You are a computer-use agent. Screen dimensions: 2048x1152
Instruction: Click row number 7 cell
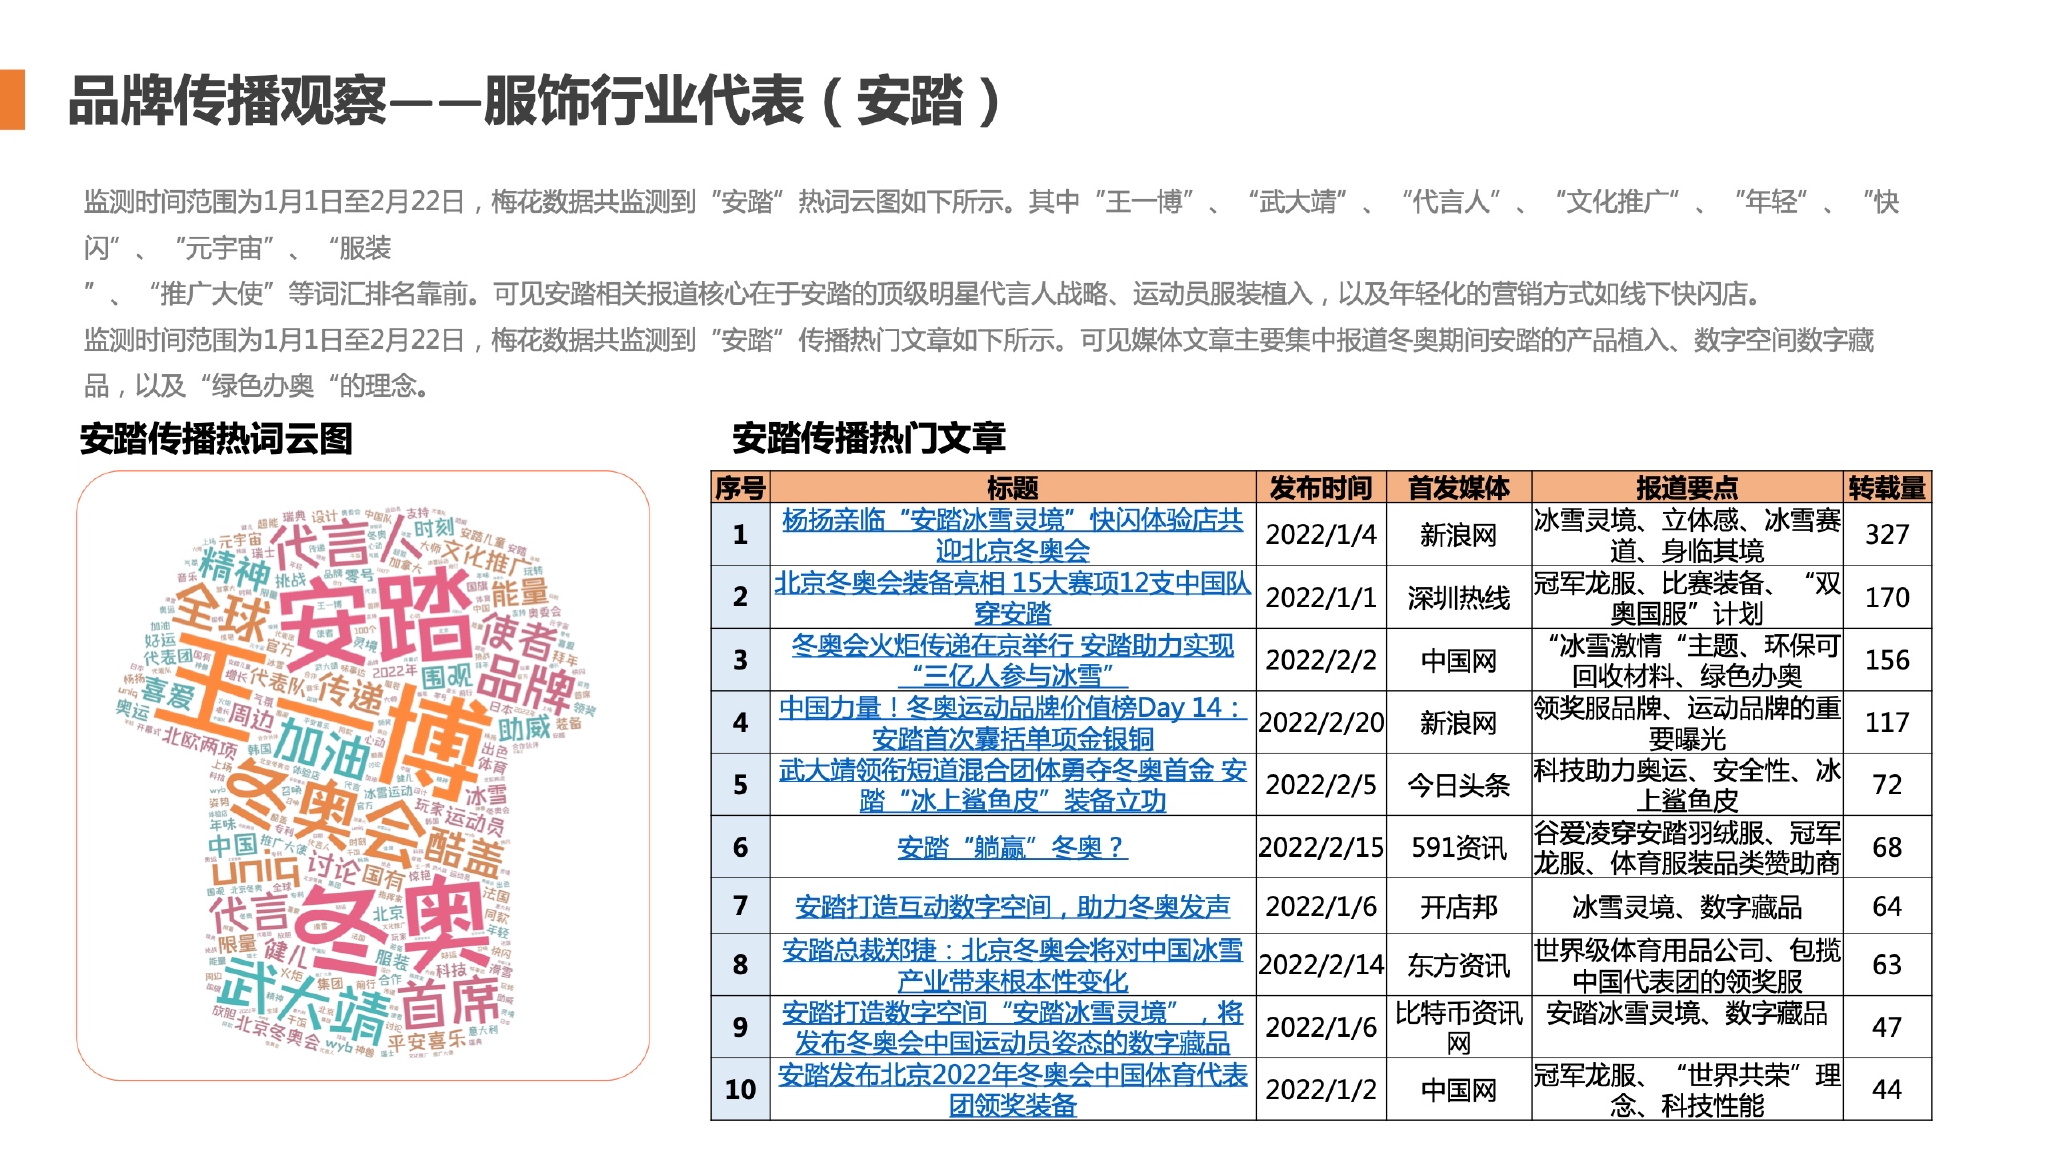coord(740,906)
